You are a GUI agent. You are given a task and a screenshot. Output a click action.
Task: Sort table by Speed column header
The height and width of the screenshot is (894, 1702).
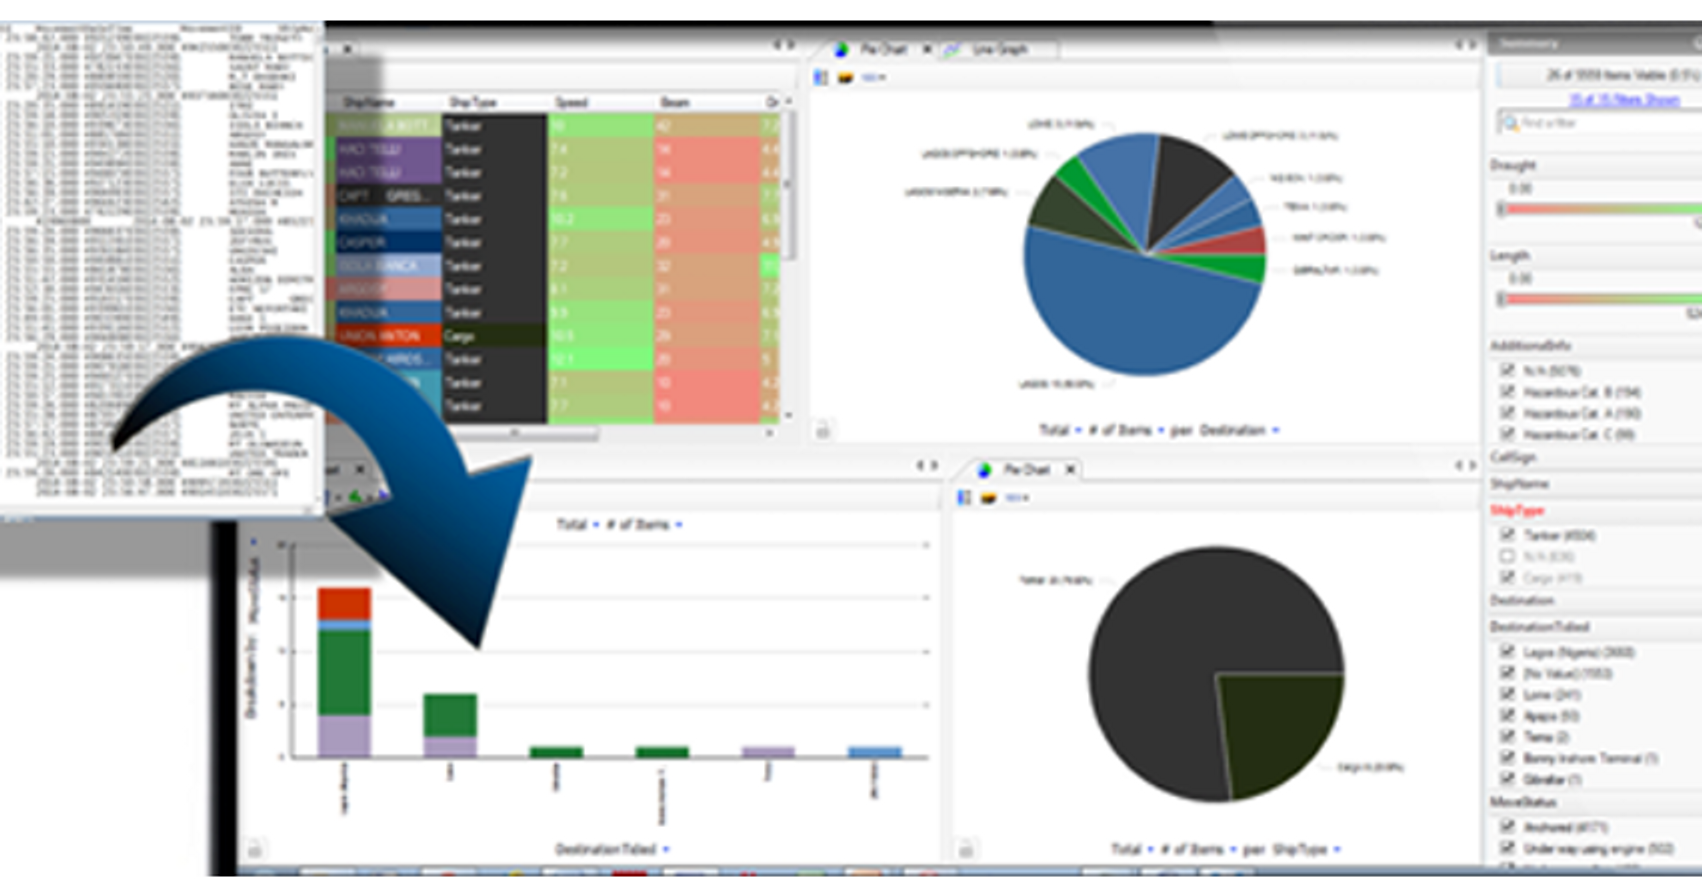click(x=571, y=102)
